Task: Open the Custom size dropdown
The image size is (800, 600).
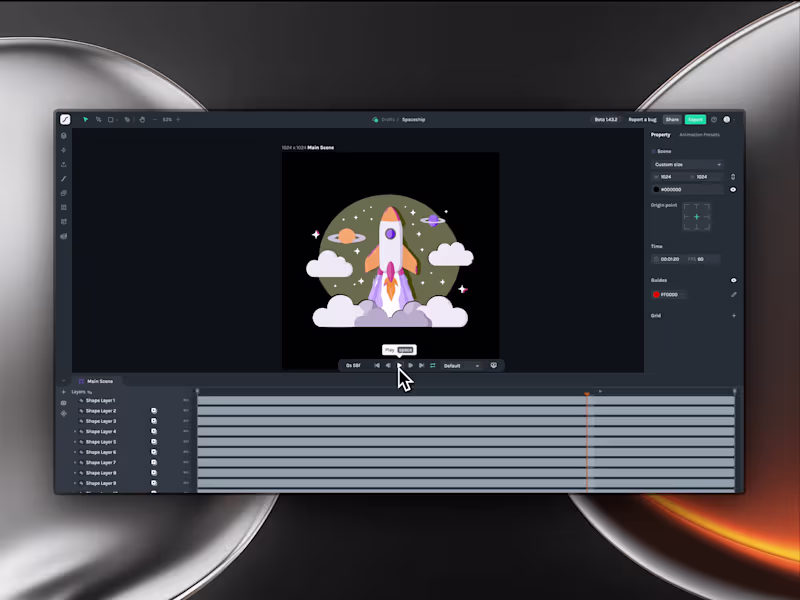Action: coord(687,164)
